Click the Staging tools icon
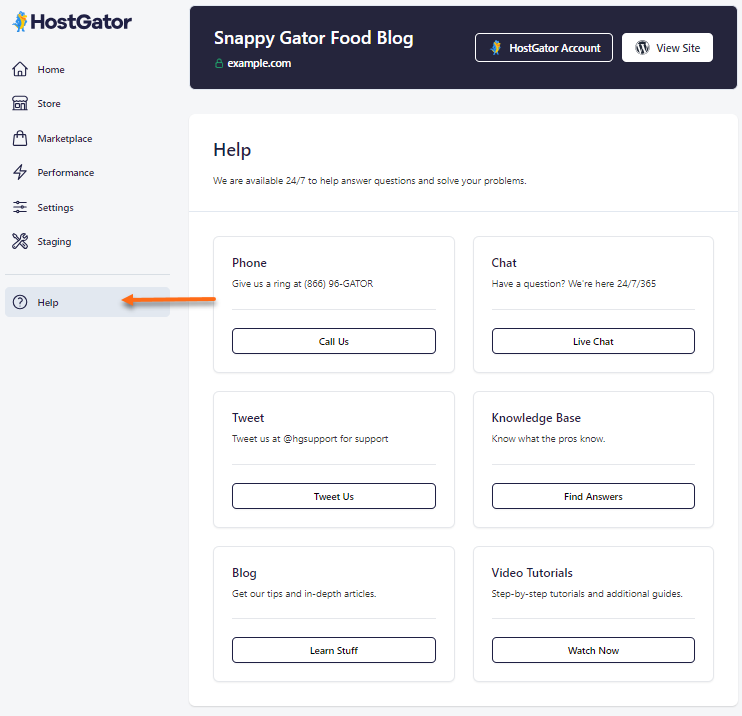The width and height of the screenshot is (742, 716). [20, 241]
